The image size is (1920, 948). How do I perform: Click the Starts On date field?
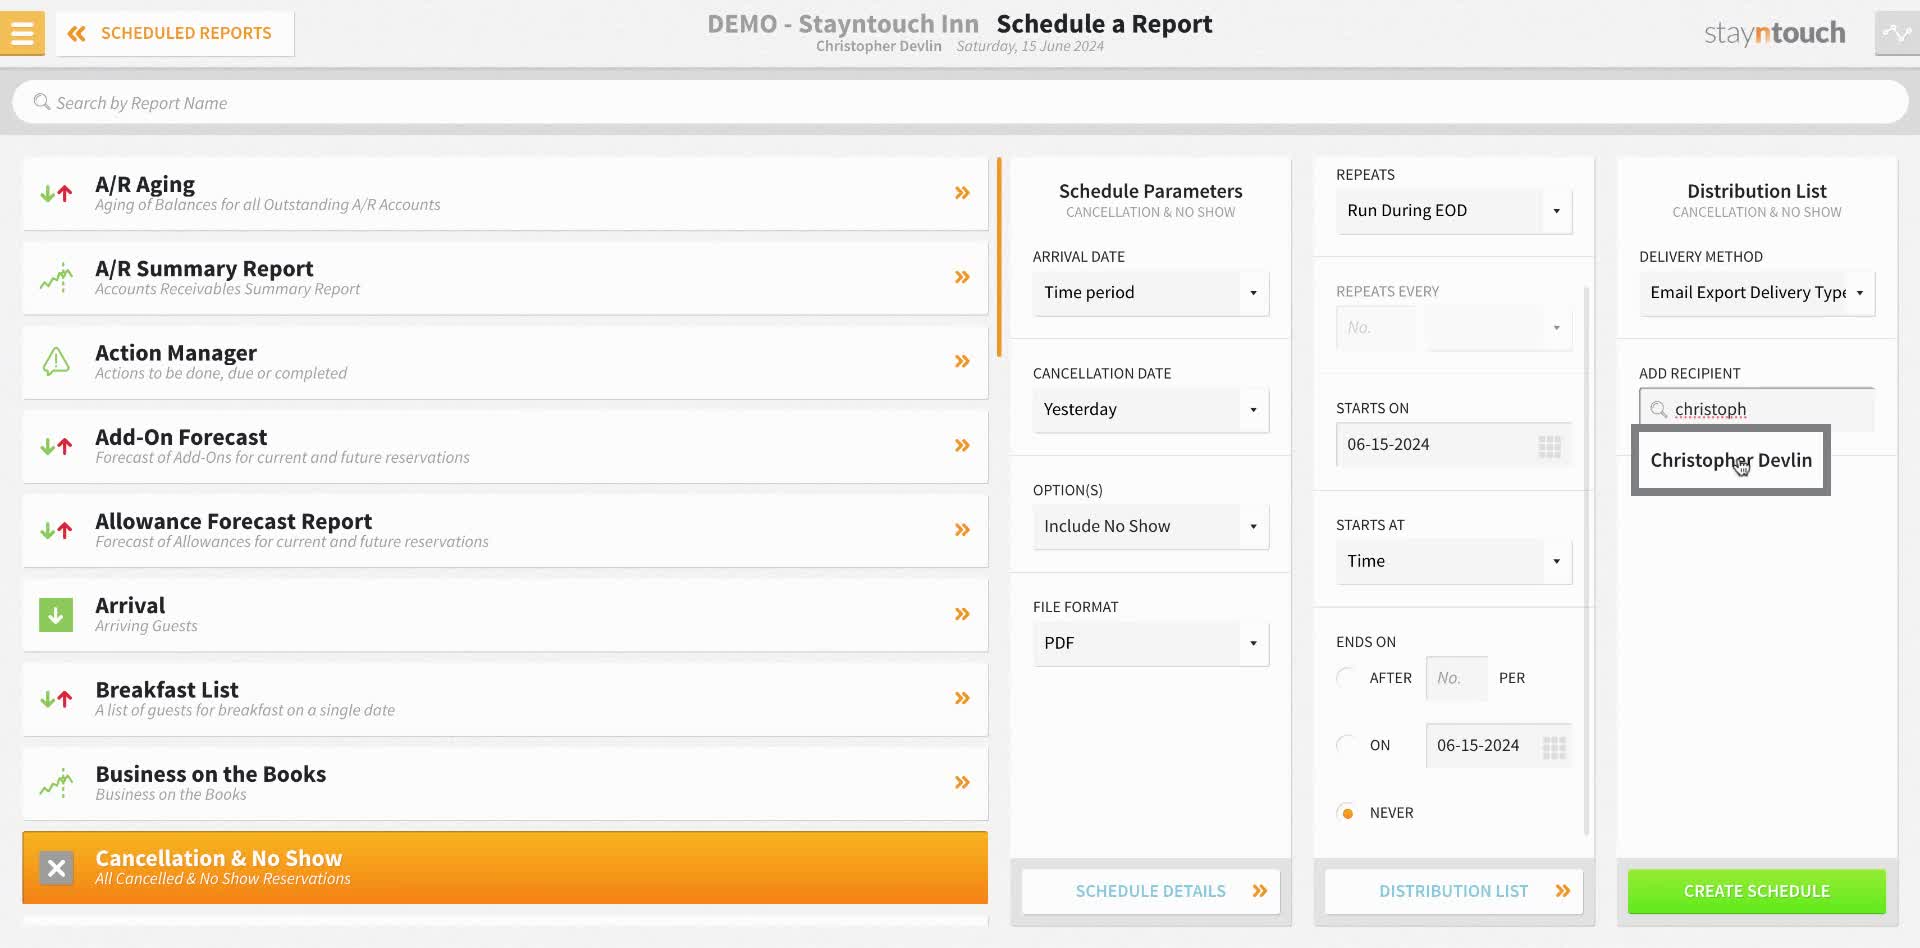[x=1454, y=445]
